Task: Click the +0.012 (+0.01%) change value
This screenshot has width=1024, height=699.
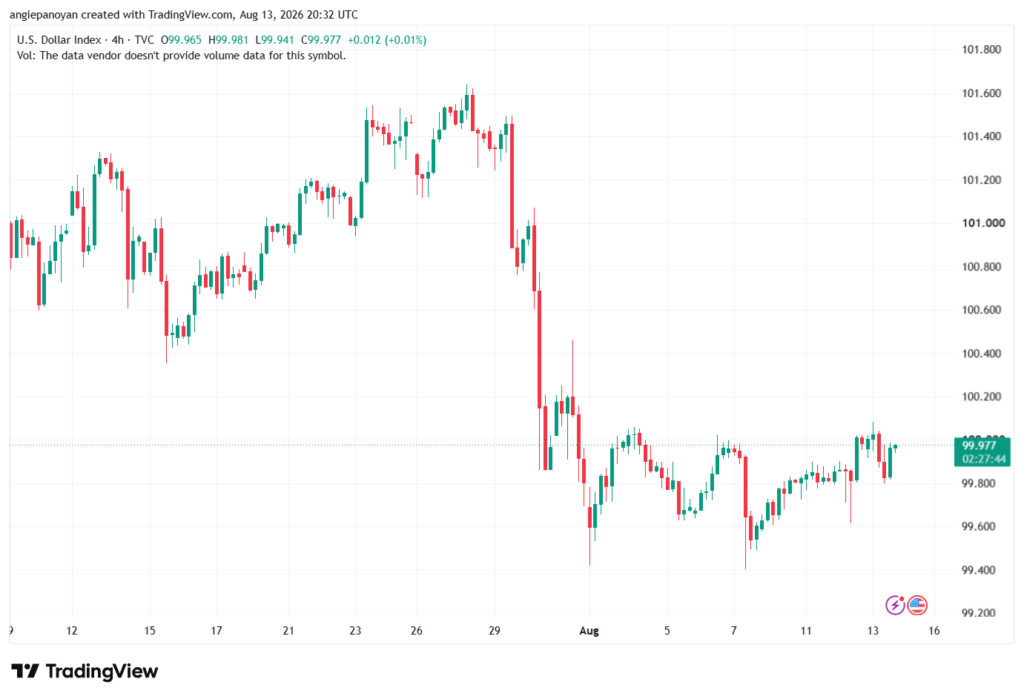Action: pyautogui.click(x=387, y=40)
